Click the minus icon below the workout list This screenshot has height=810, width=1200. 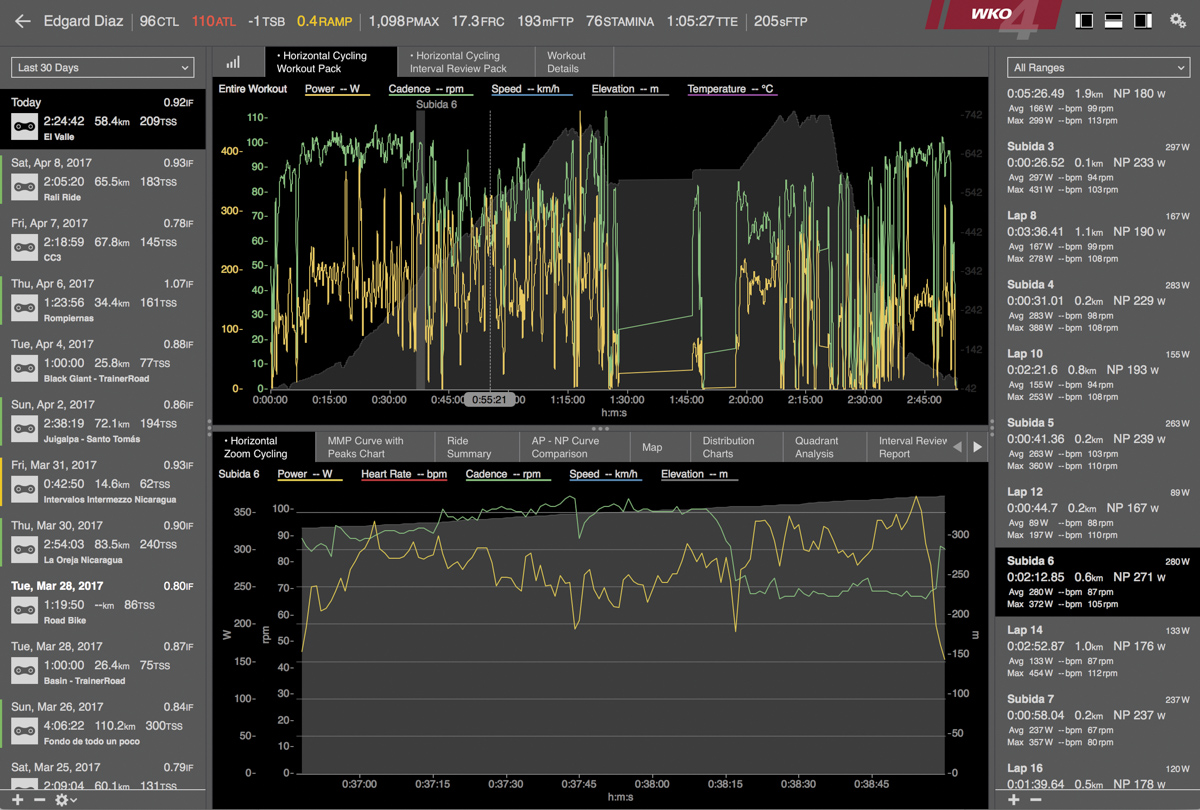click(40, 799)
